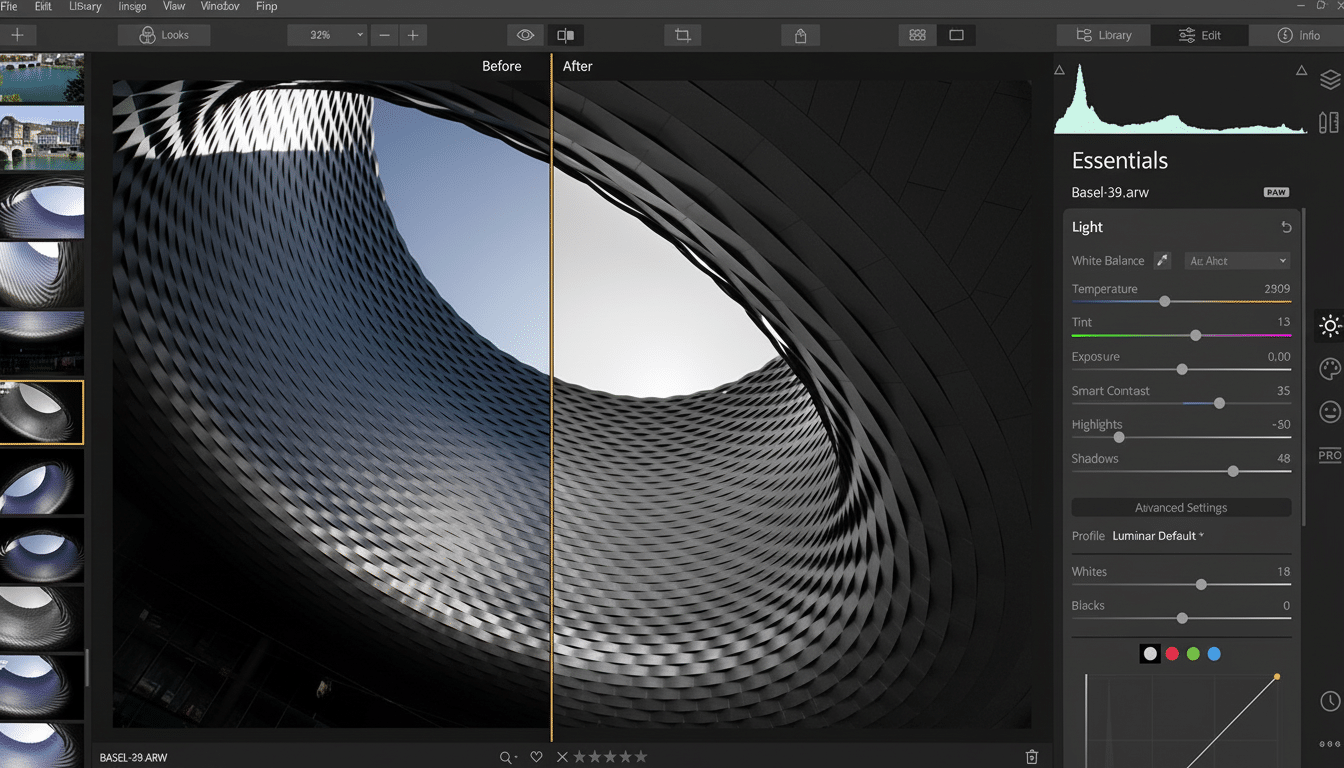Screen dimensions: 1344x768
Task: Toggle the Before/After compare view
Action: (565, 34)
